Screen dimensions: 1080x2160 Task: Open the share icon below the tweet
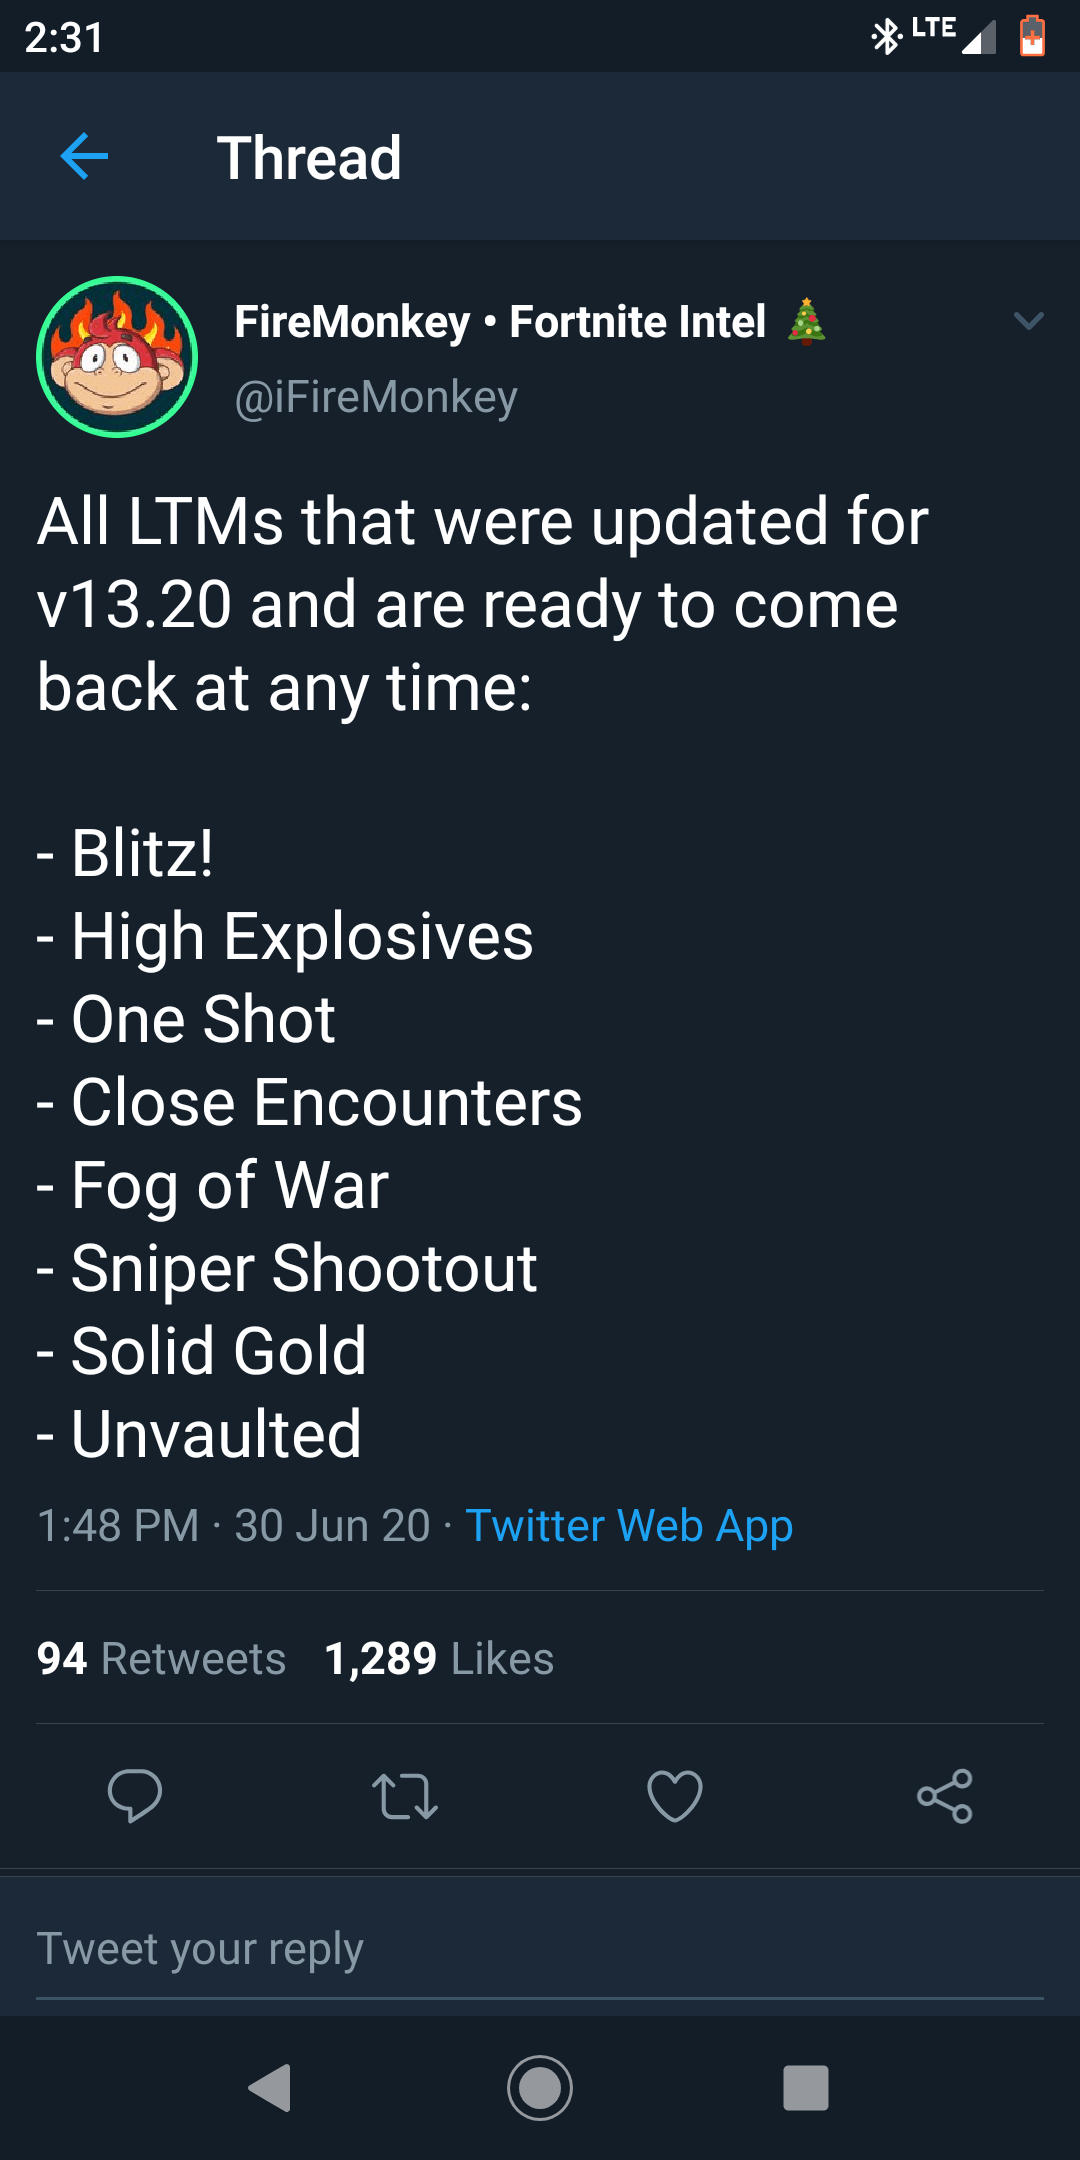coord(945,1800)
